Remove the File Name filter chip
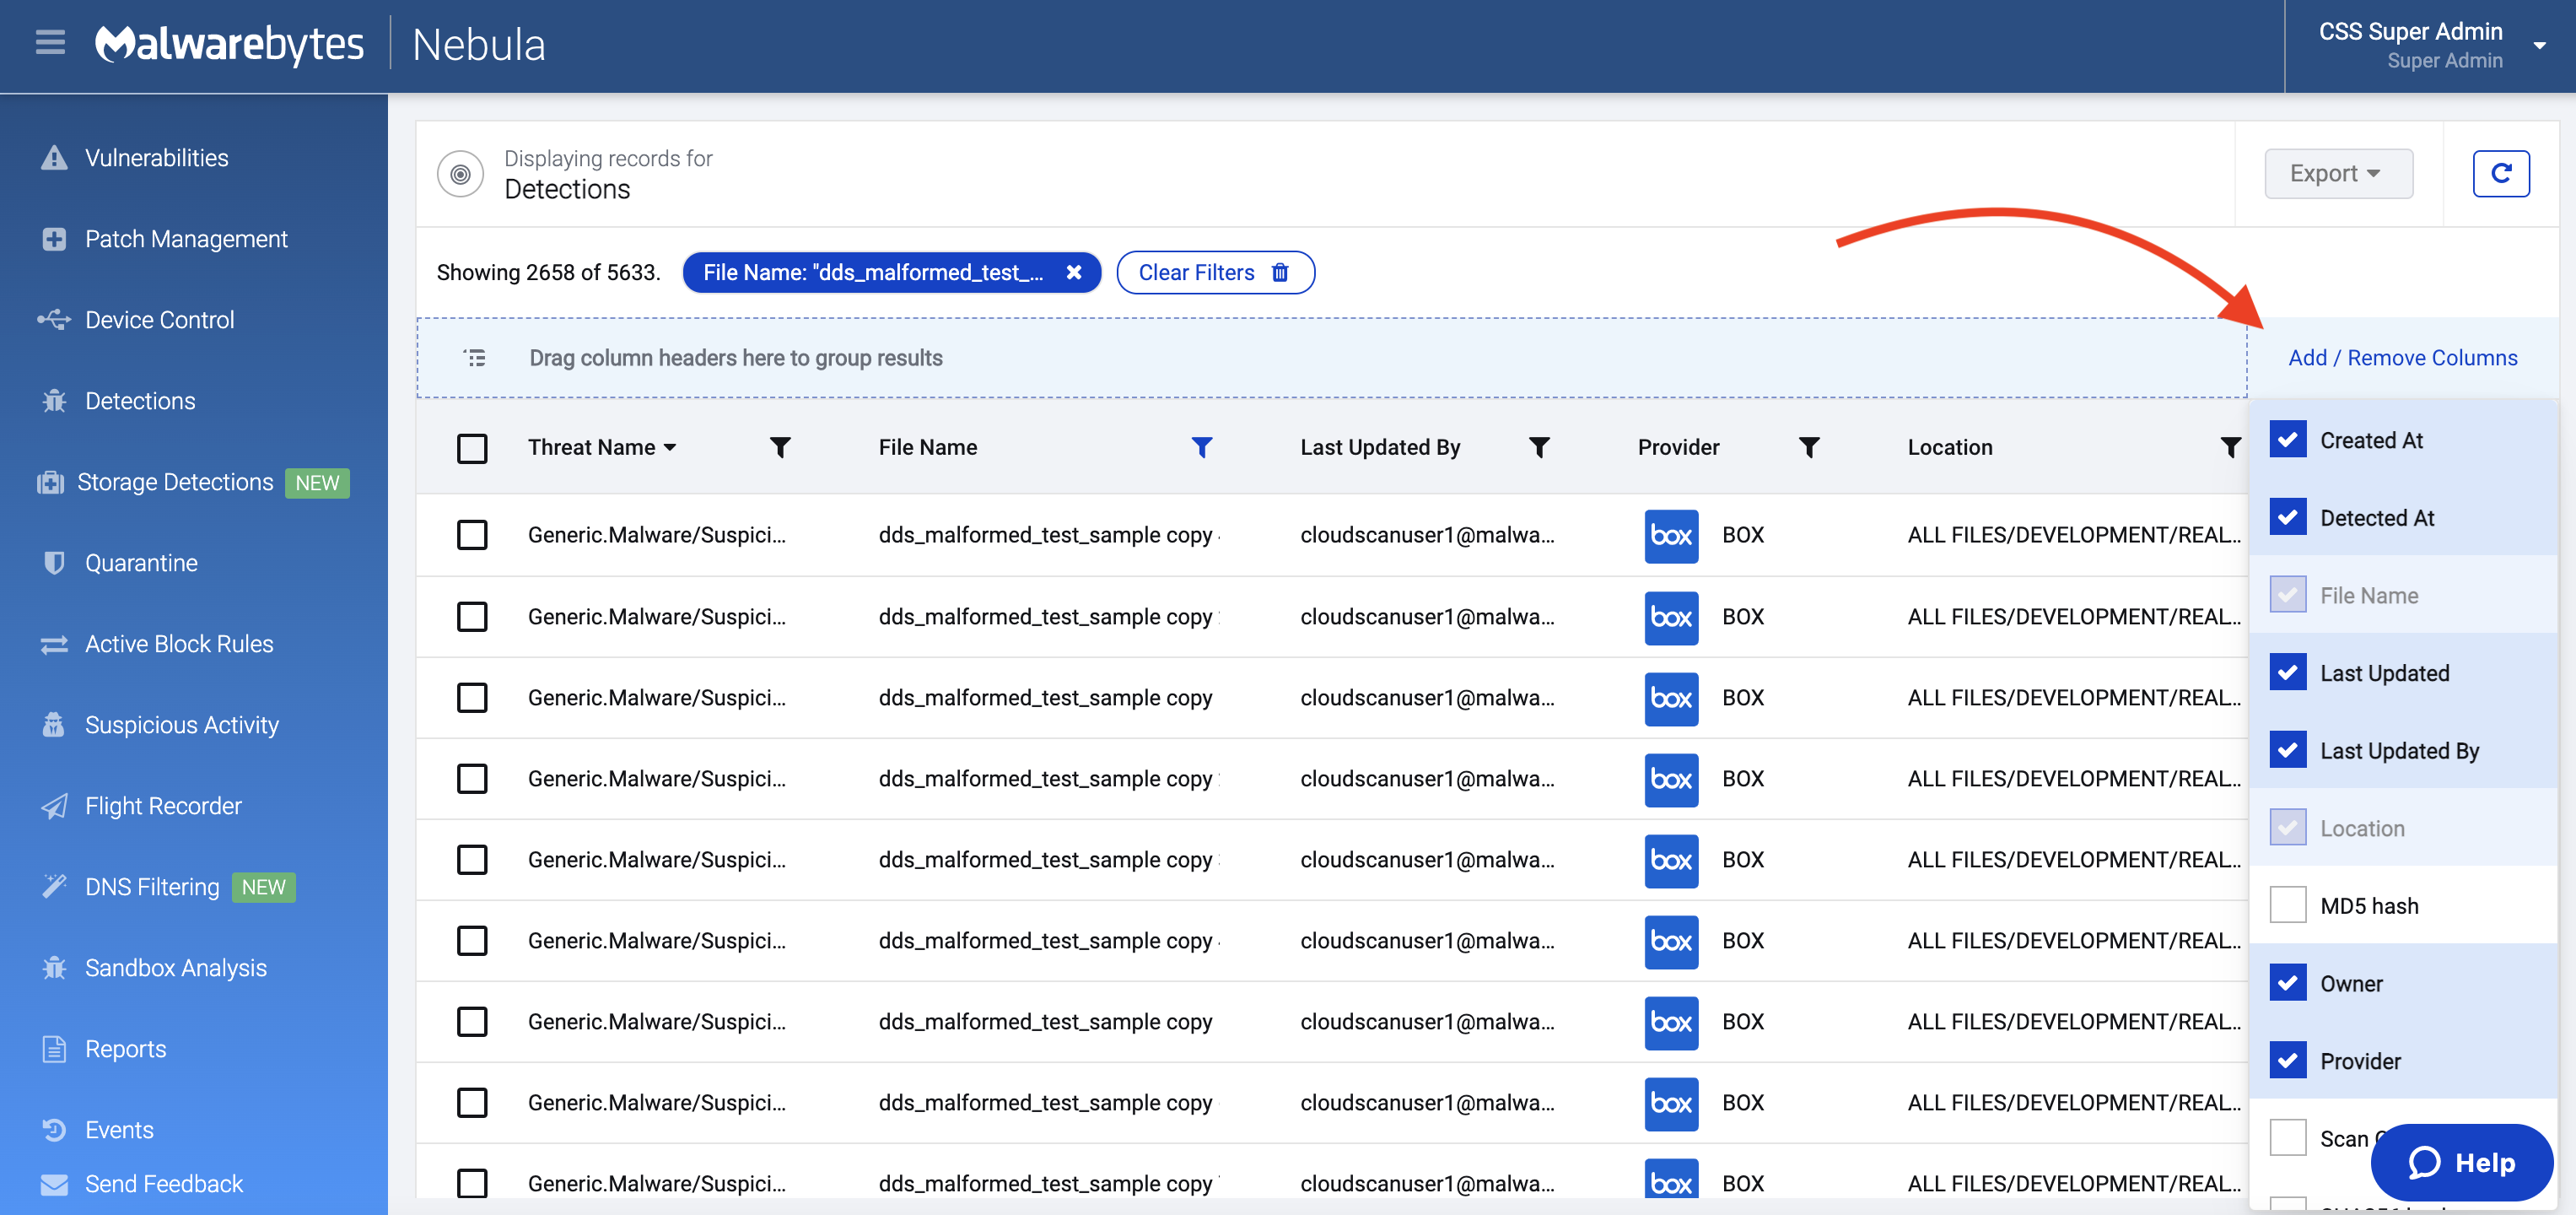Viewport: 2576px width, 1215px height. coord(1073,272)
